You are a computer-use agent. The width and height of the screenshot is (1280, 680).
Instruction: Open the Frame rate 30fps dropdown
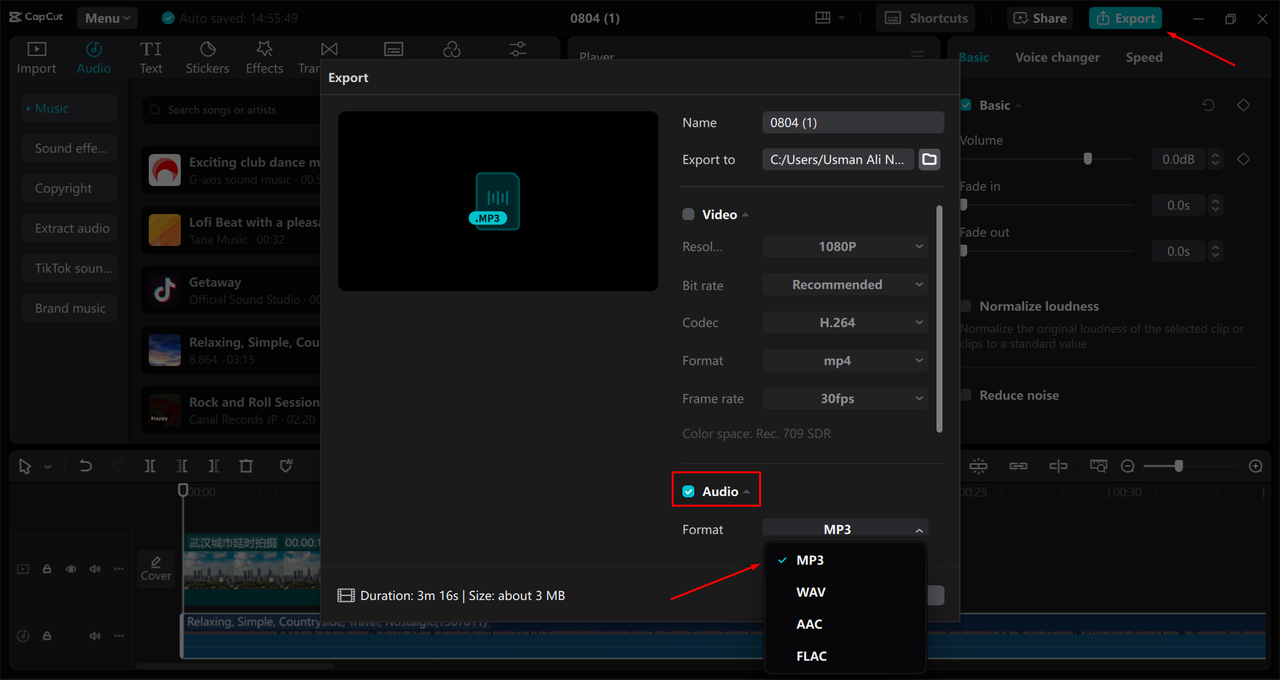(845, 398)
